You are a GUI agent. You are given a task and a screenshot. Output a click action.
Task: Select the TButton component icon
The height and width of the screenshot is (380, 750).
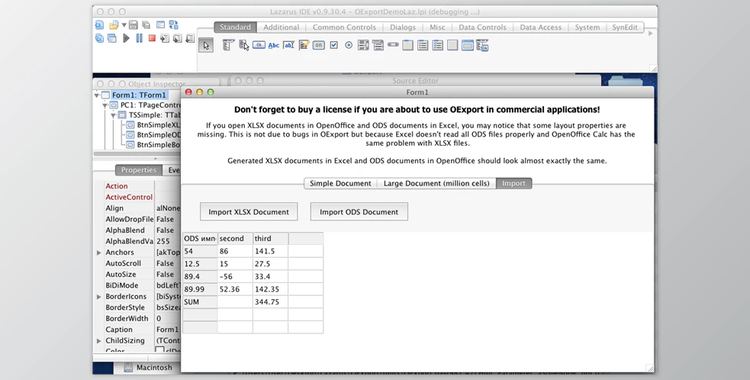tap(259, 45)
